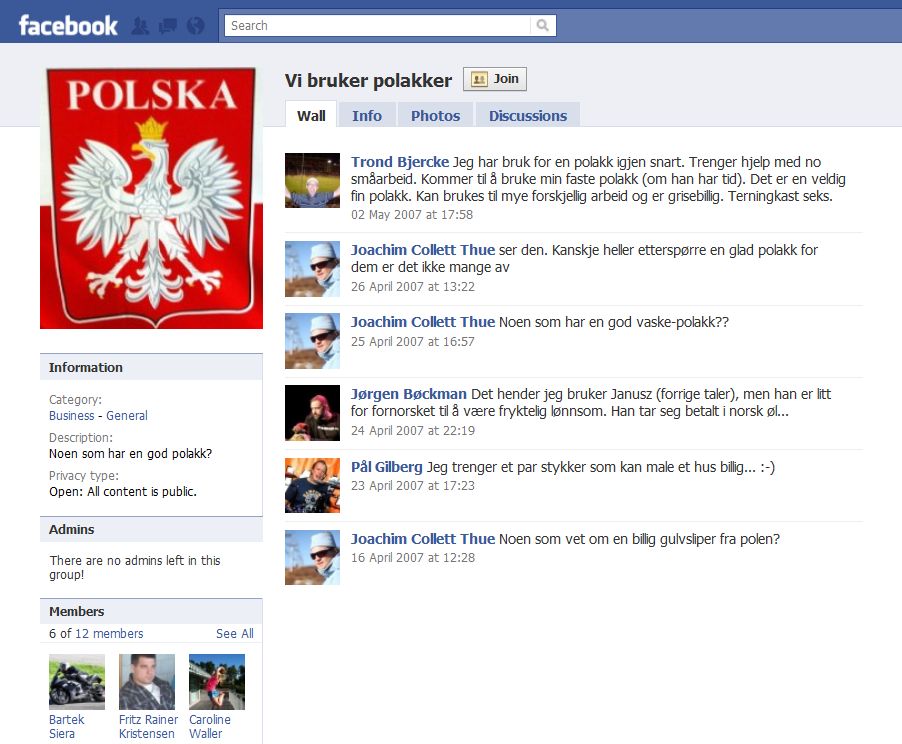
Task: Open Pål Gilberg's profile picture
Action: (312, 485)
